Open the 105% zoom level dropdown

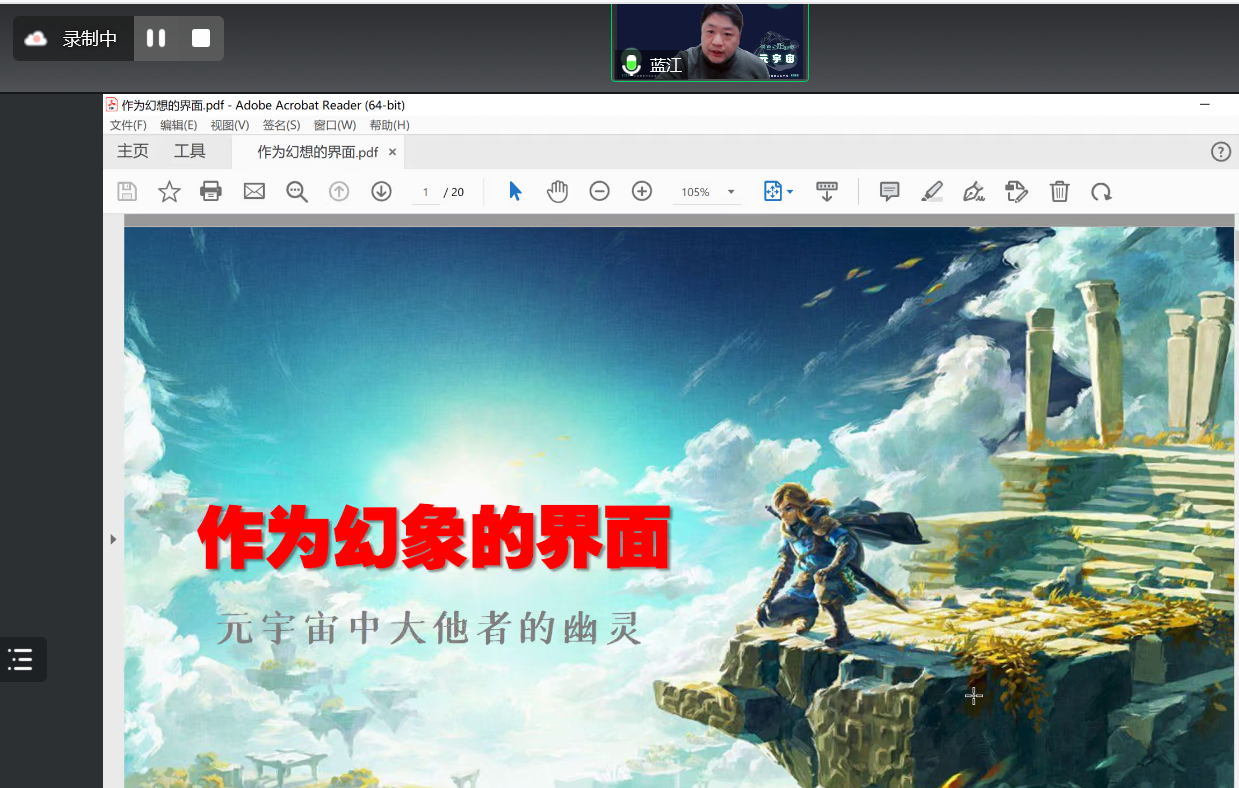[731, 192]
